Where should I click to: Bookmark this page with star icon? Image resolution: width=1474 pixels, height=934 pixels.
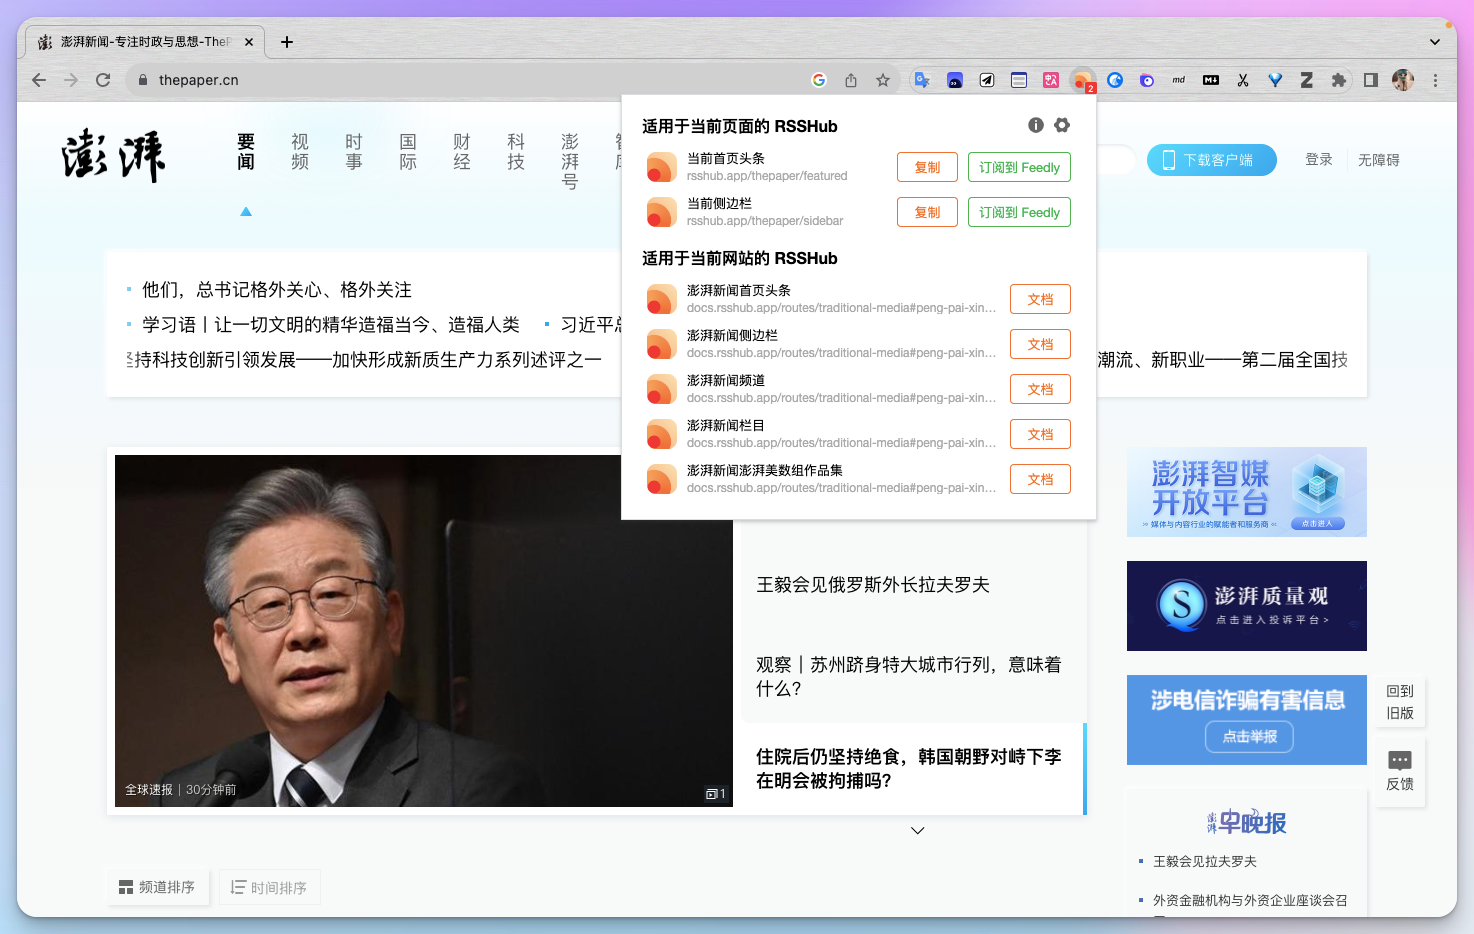(883, 80)
